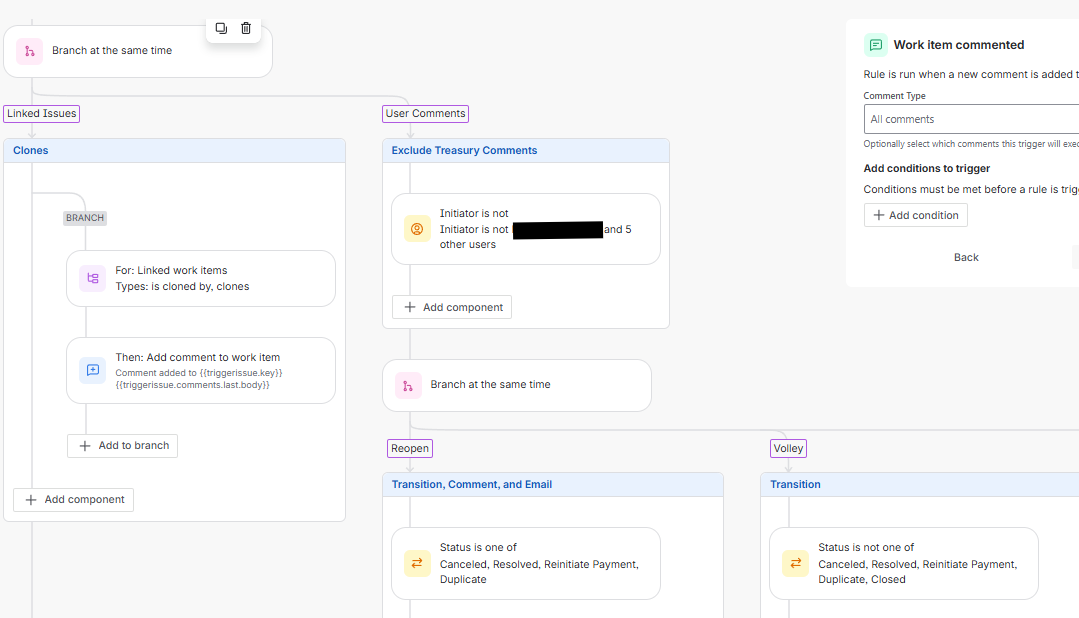Click the Back button
Viewport: 1079px width, 618px height.
(x=966, y=257)
